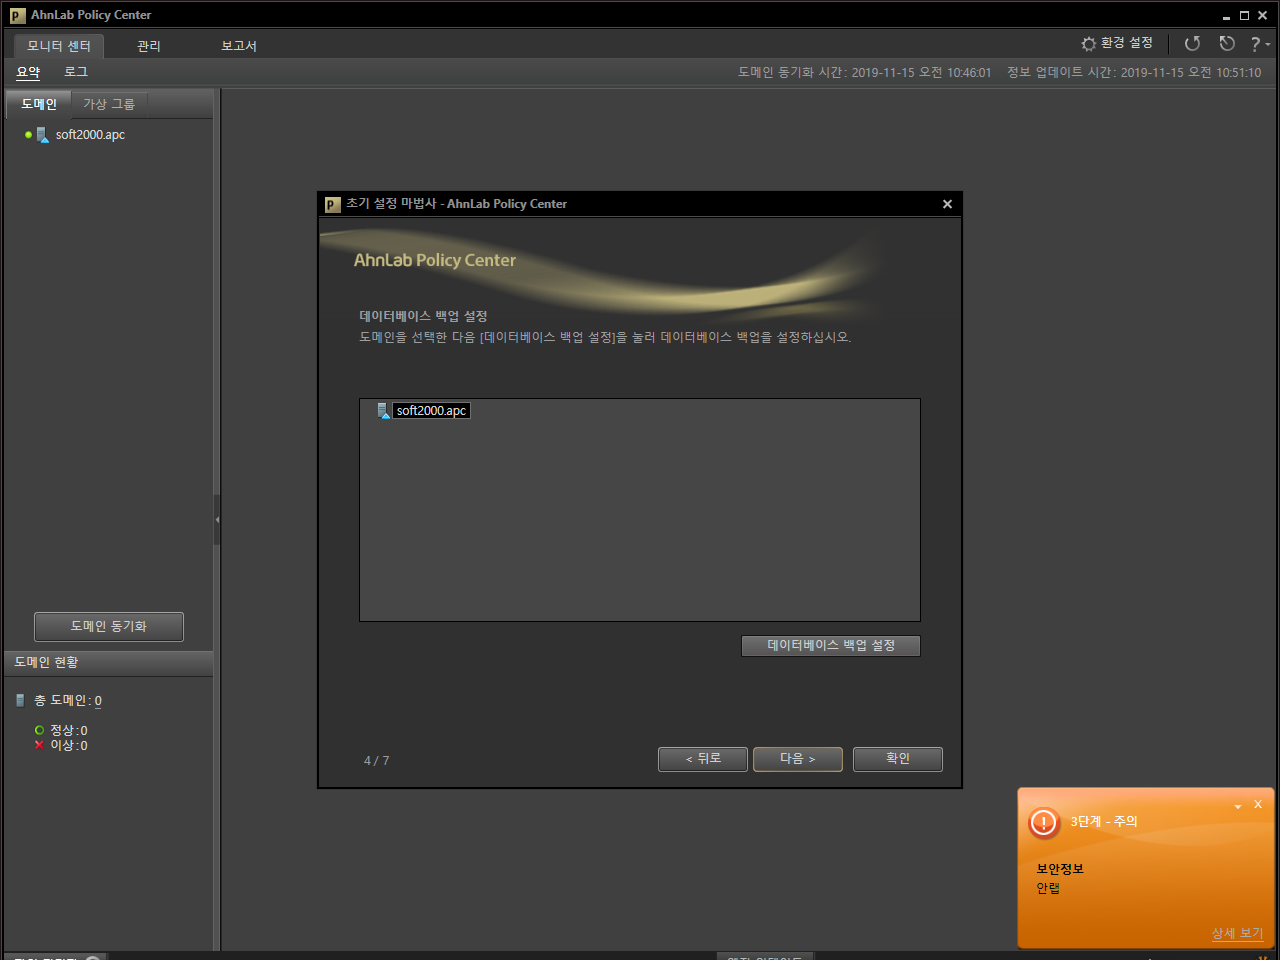Viewport: 1280px width, 960px height.
Task: Confirm with 확인 button
Action: 898,759
